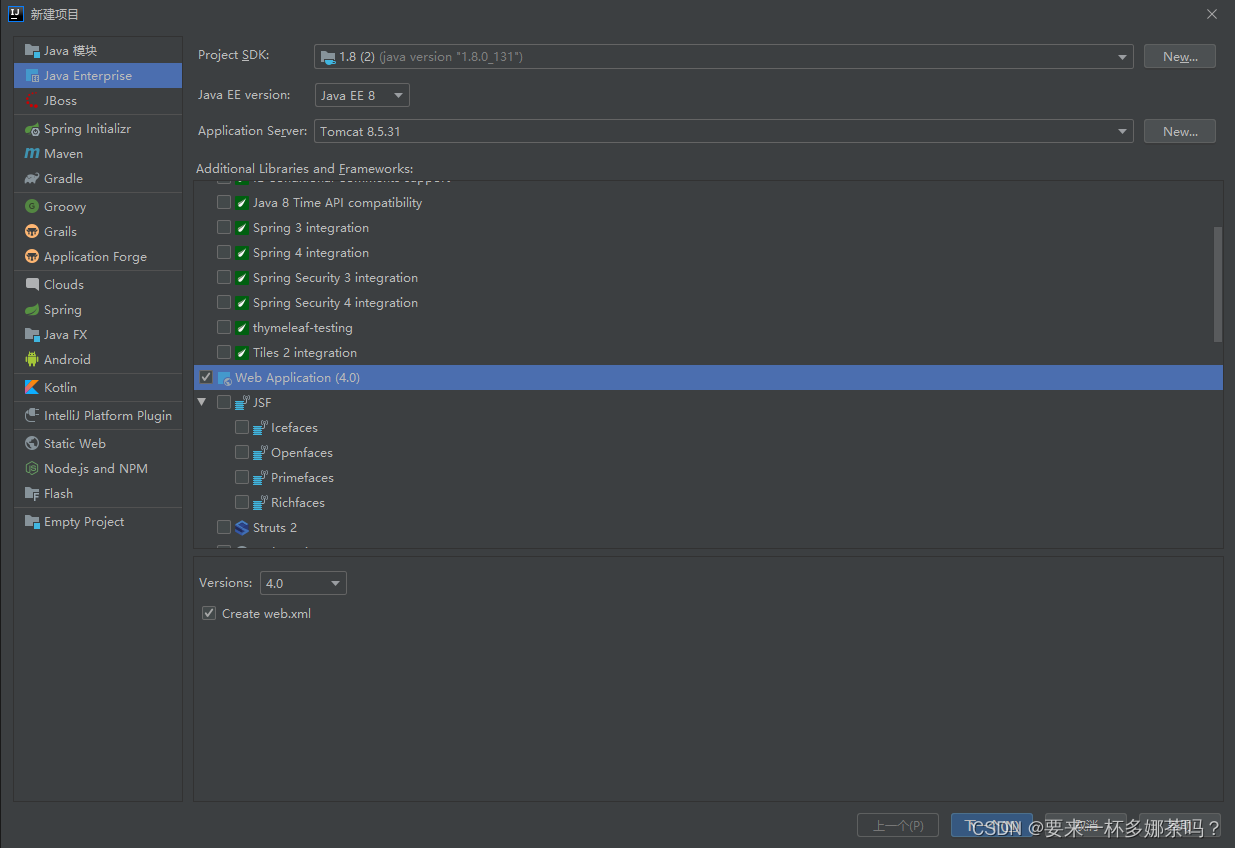Check the Spring 3 integration box
Viewport: 1235px width, 848px height.
tap(224, 227)
